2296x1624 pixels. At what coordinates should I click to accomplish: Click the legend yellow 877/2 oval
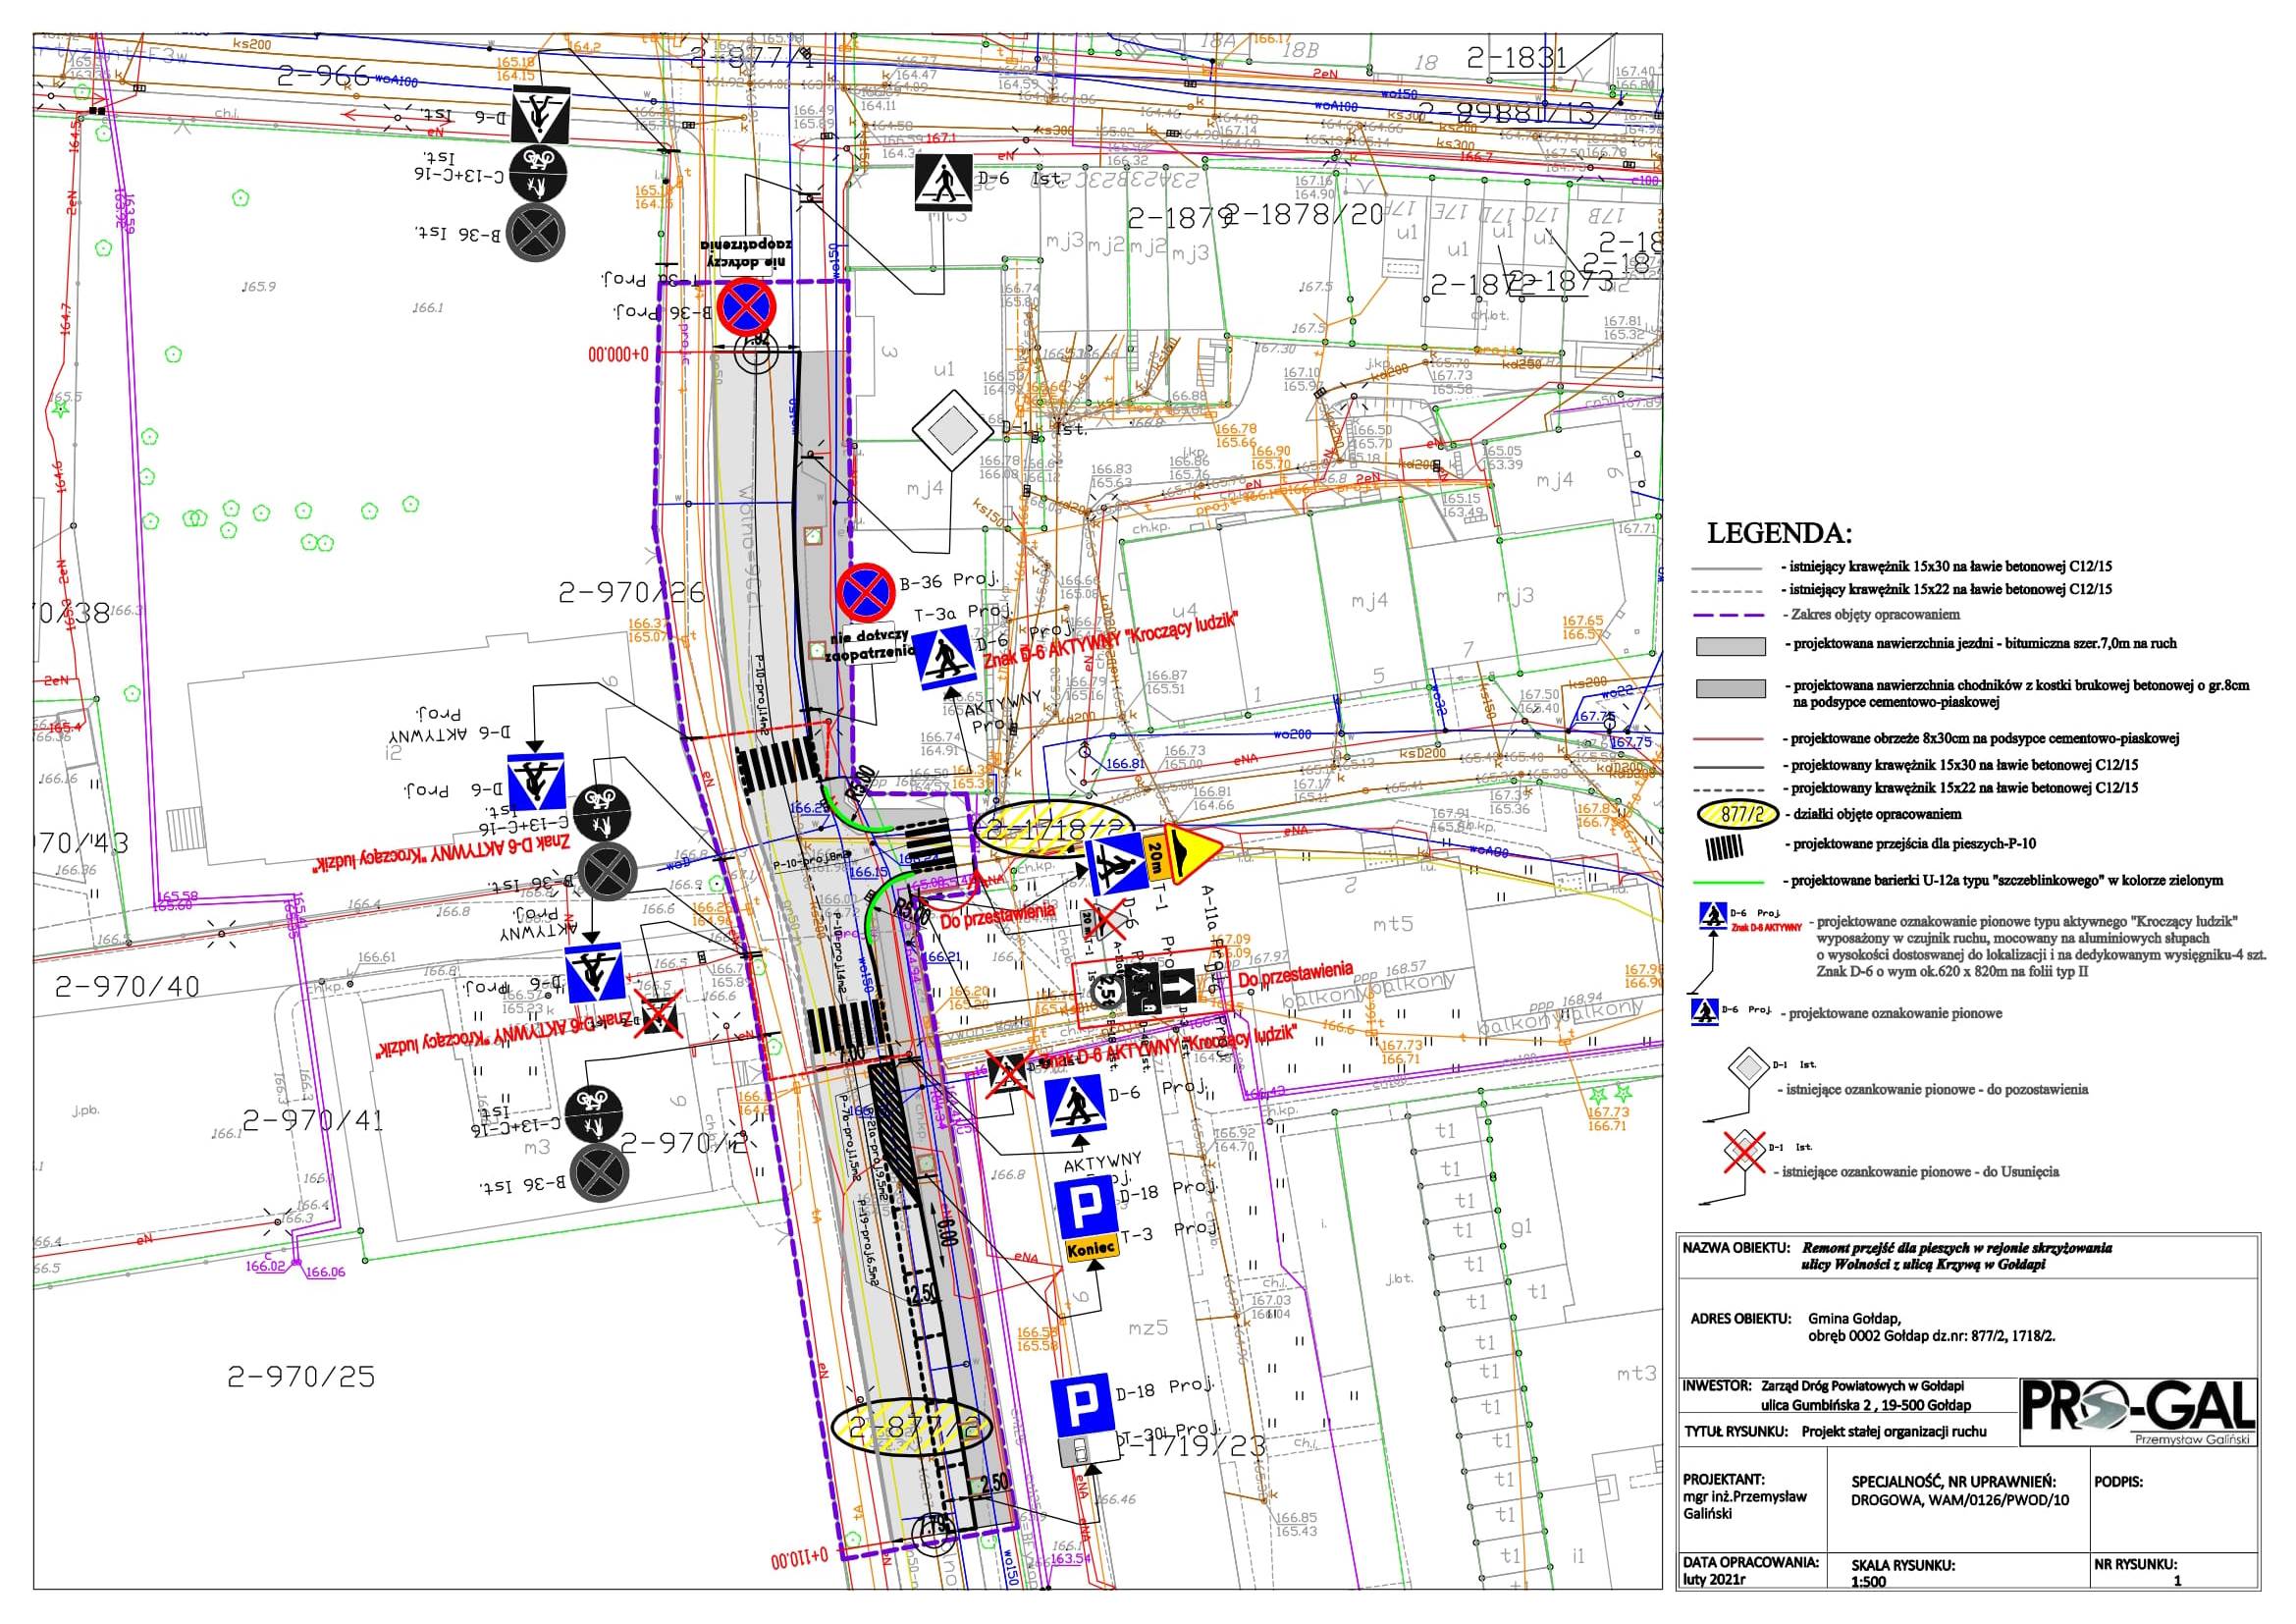click(x=1738, y=814)
